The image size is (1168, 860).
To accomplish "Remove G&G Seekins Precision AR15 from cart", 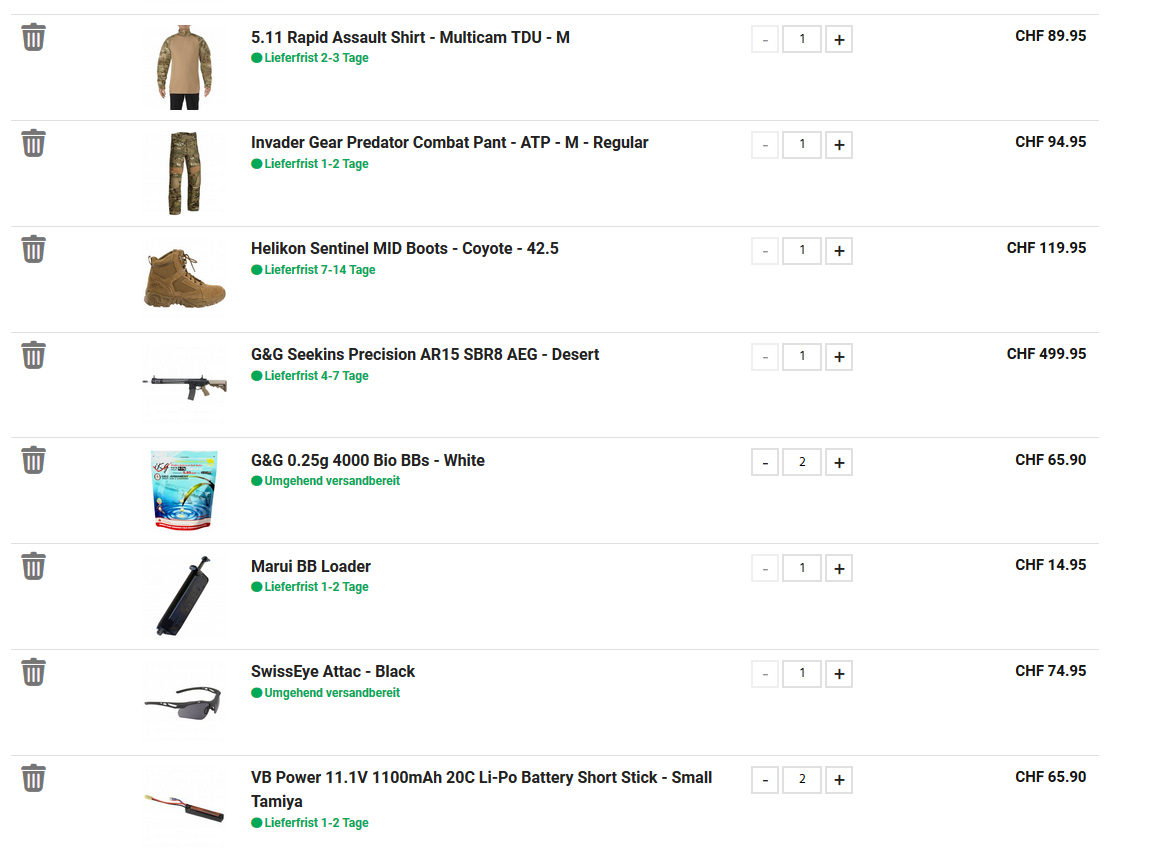I will (x=34, y=355).
